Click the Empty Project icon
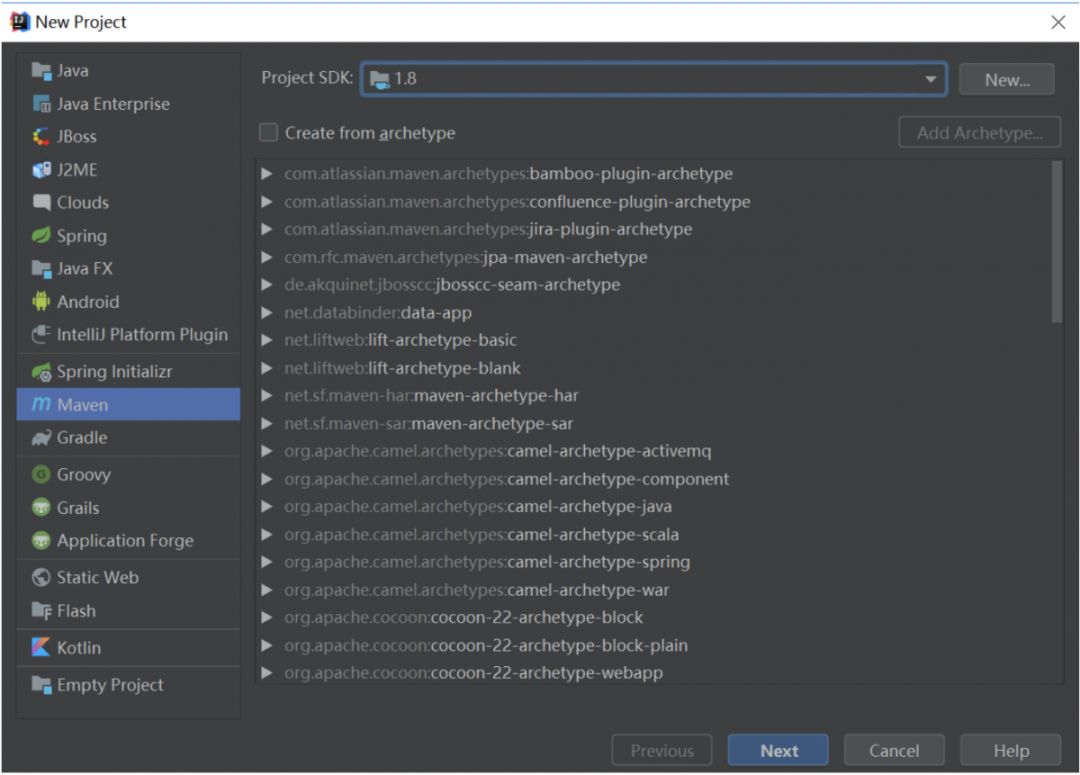 41,685
